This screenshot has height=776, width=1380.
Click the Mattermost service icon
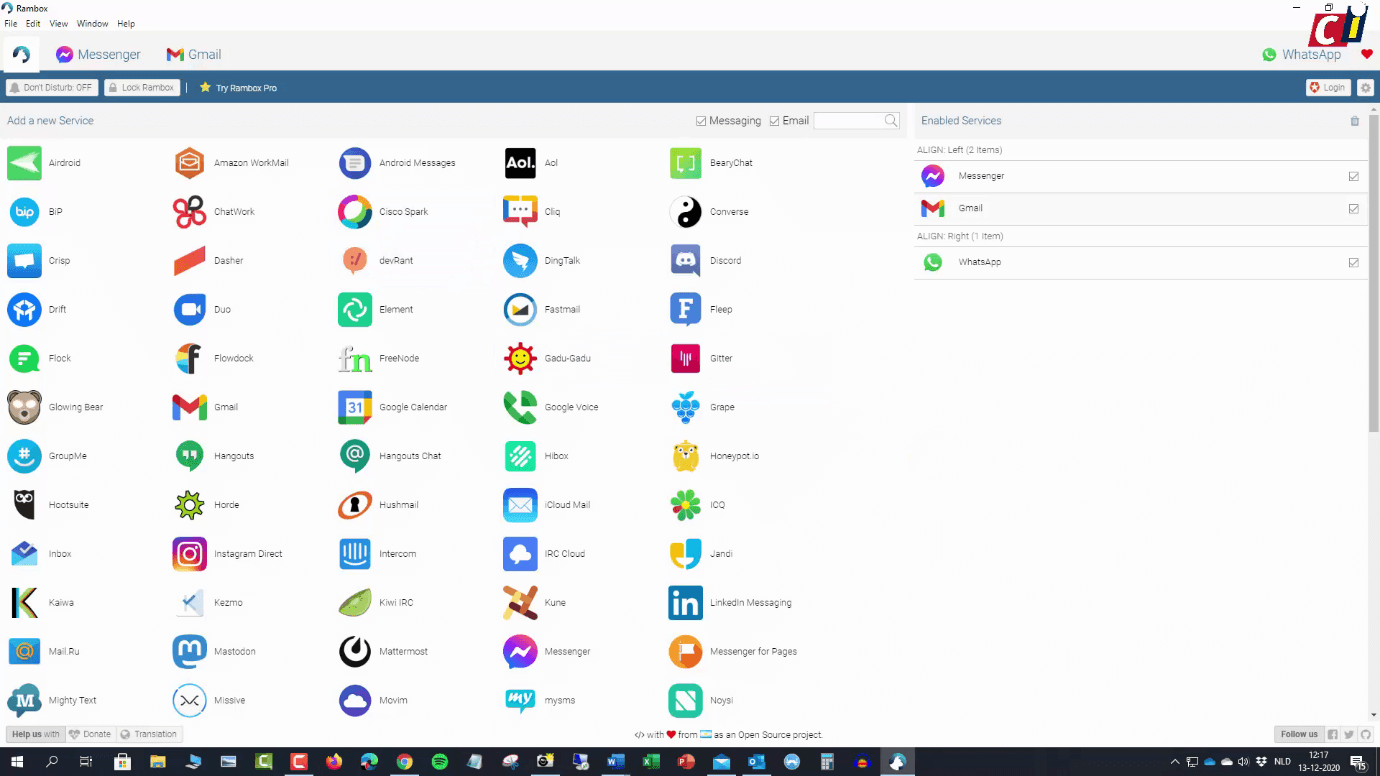[354, 651]
